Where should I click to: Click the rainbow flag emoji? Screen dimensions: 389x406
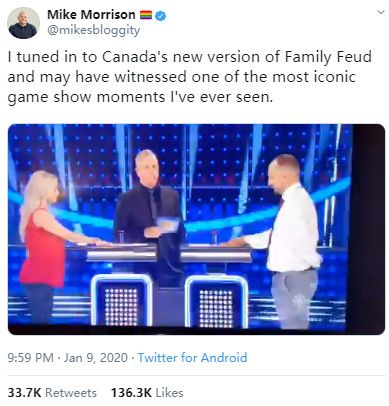(x=146, y=15)
